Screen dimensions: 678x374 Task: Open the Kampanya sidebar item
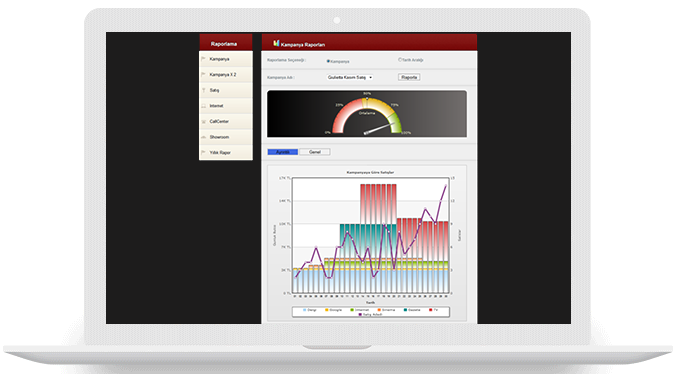pyautogui.click(x=226, y=59)
